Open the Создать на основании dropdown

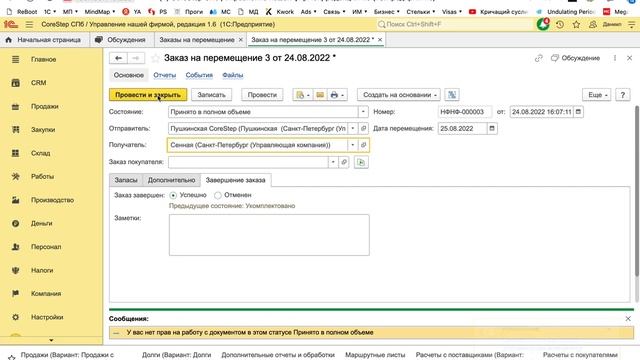click(x=399, y=95)
